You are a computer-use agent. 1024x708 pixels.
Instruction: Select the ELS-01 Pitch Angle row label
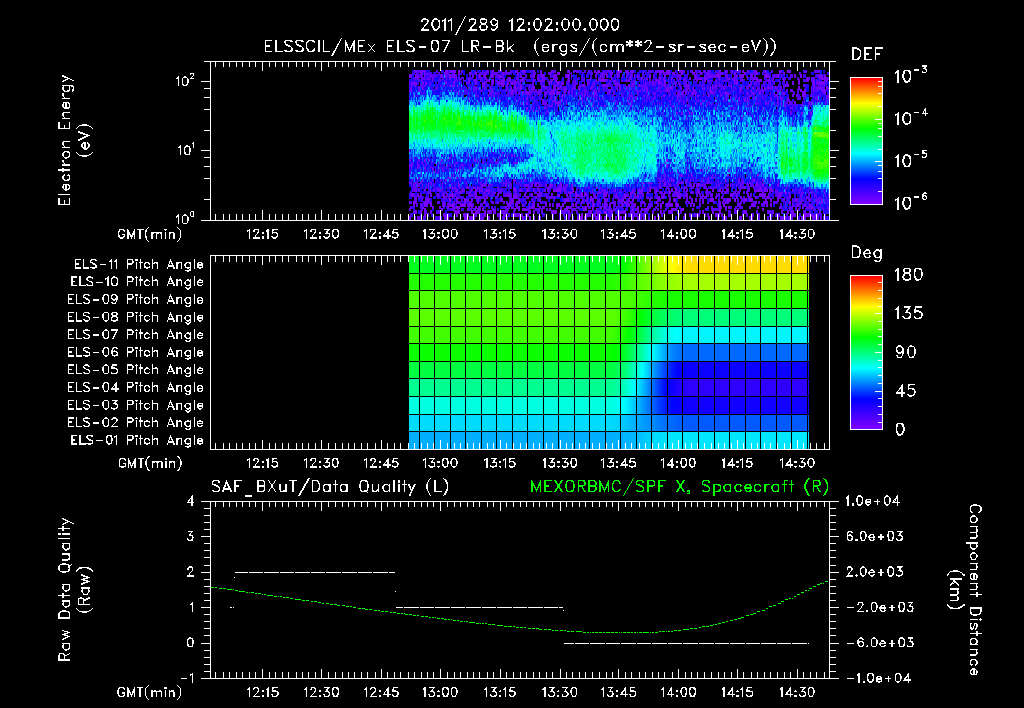[x=137, y=440]
